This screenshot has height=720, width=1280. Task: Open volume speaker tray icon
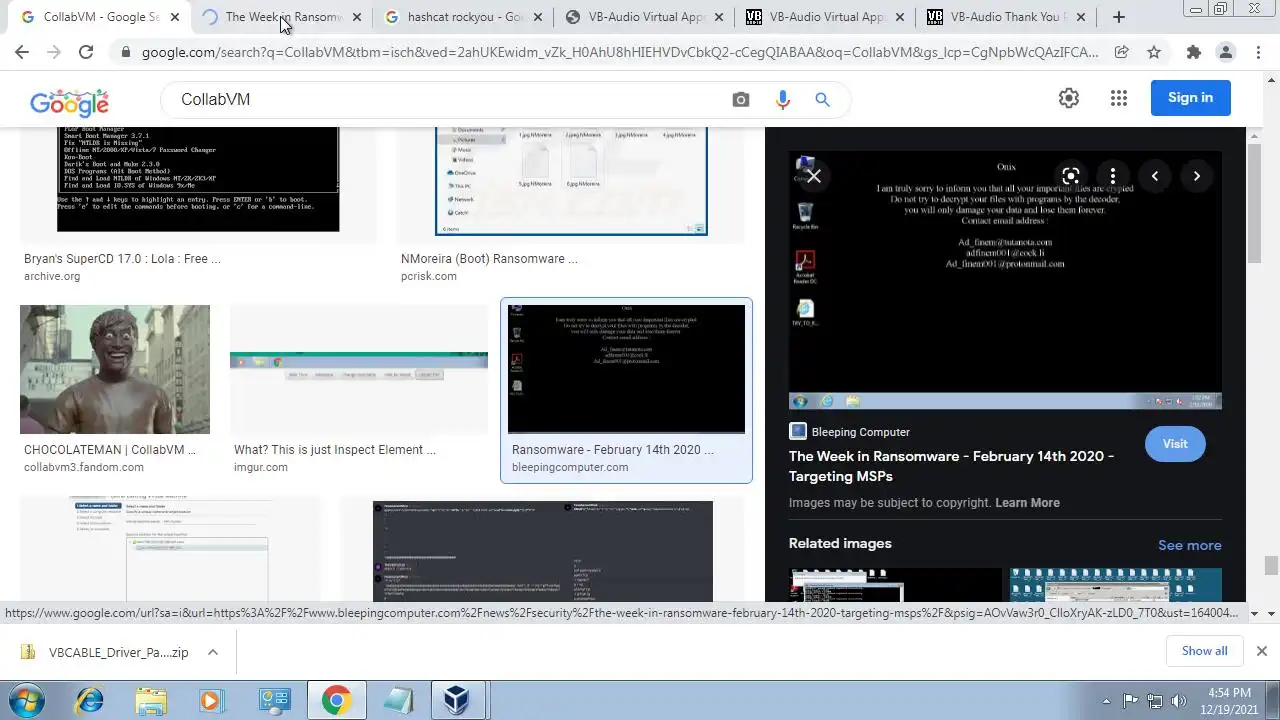(x=1178, y=701)
